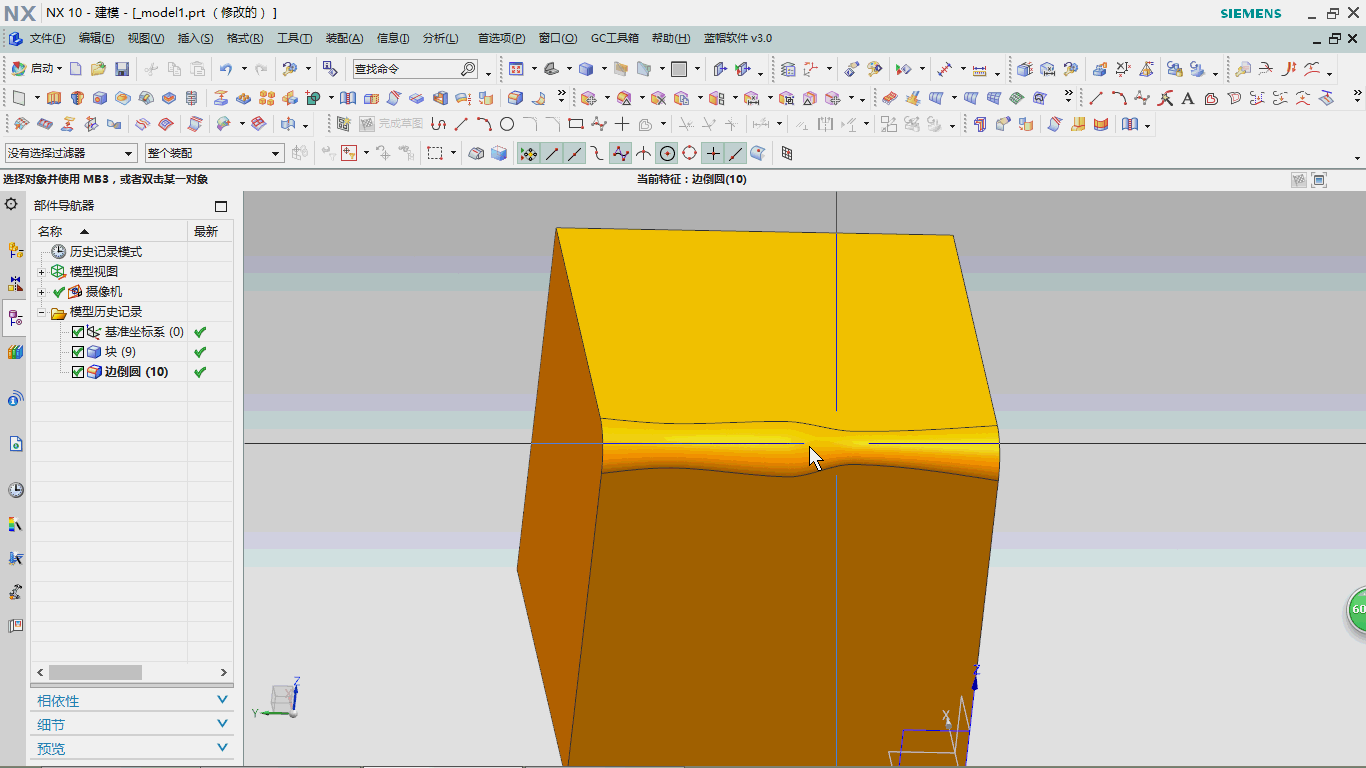Screen dimensions: 1366x768
Task: Select the Text 'A' curve tool
Action: point(1188,98)
